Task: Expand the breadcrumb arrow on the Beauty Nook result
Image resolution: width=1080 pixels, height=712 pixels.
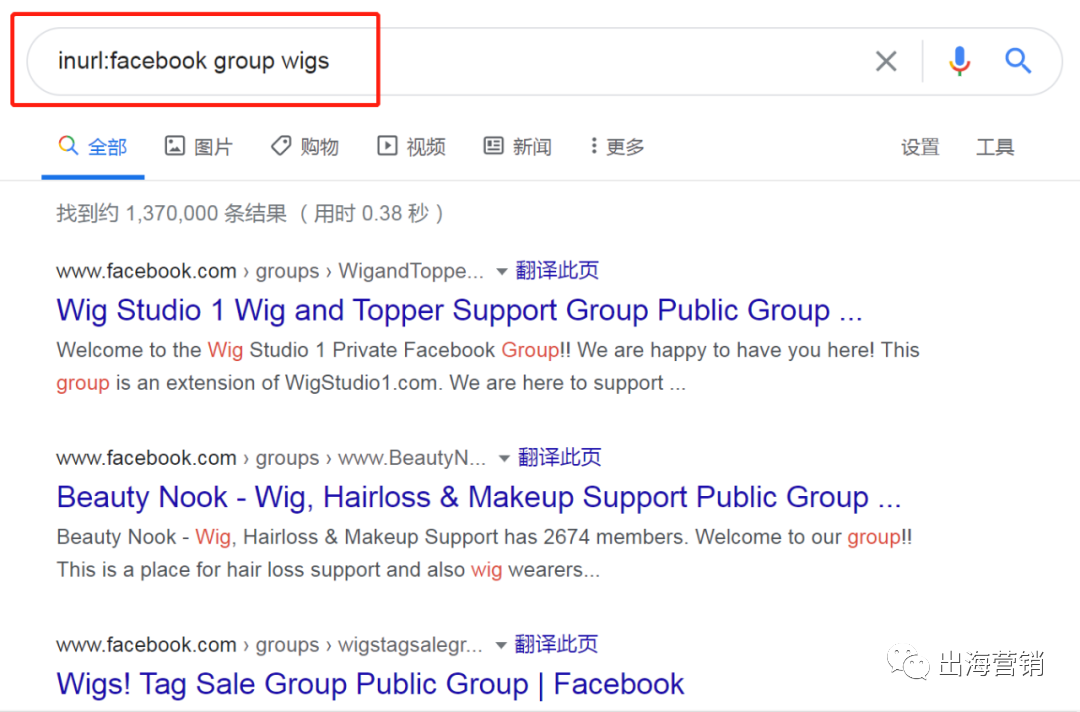Action: tap(504, 458)
